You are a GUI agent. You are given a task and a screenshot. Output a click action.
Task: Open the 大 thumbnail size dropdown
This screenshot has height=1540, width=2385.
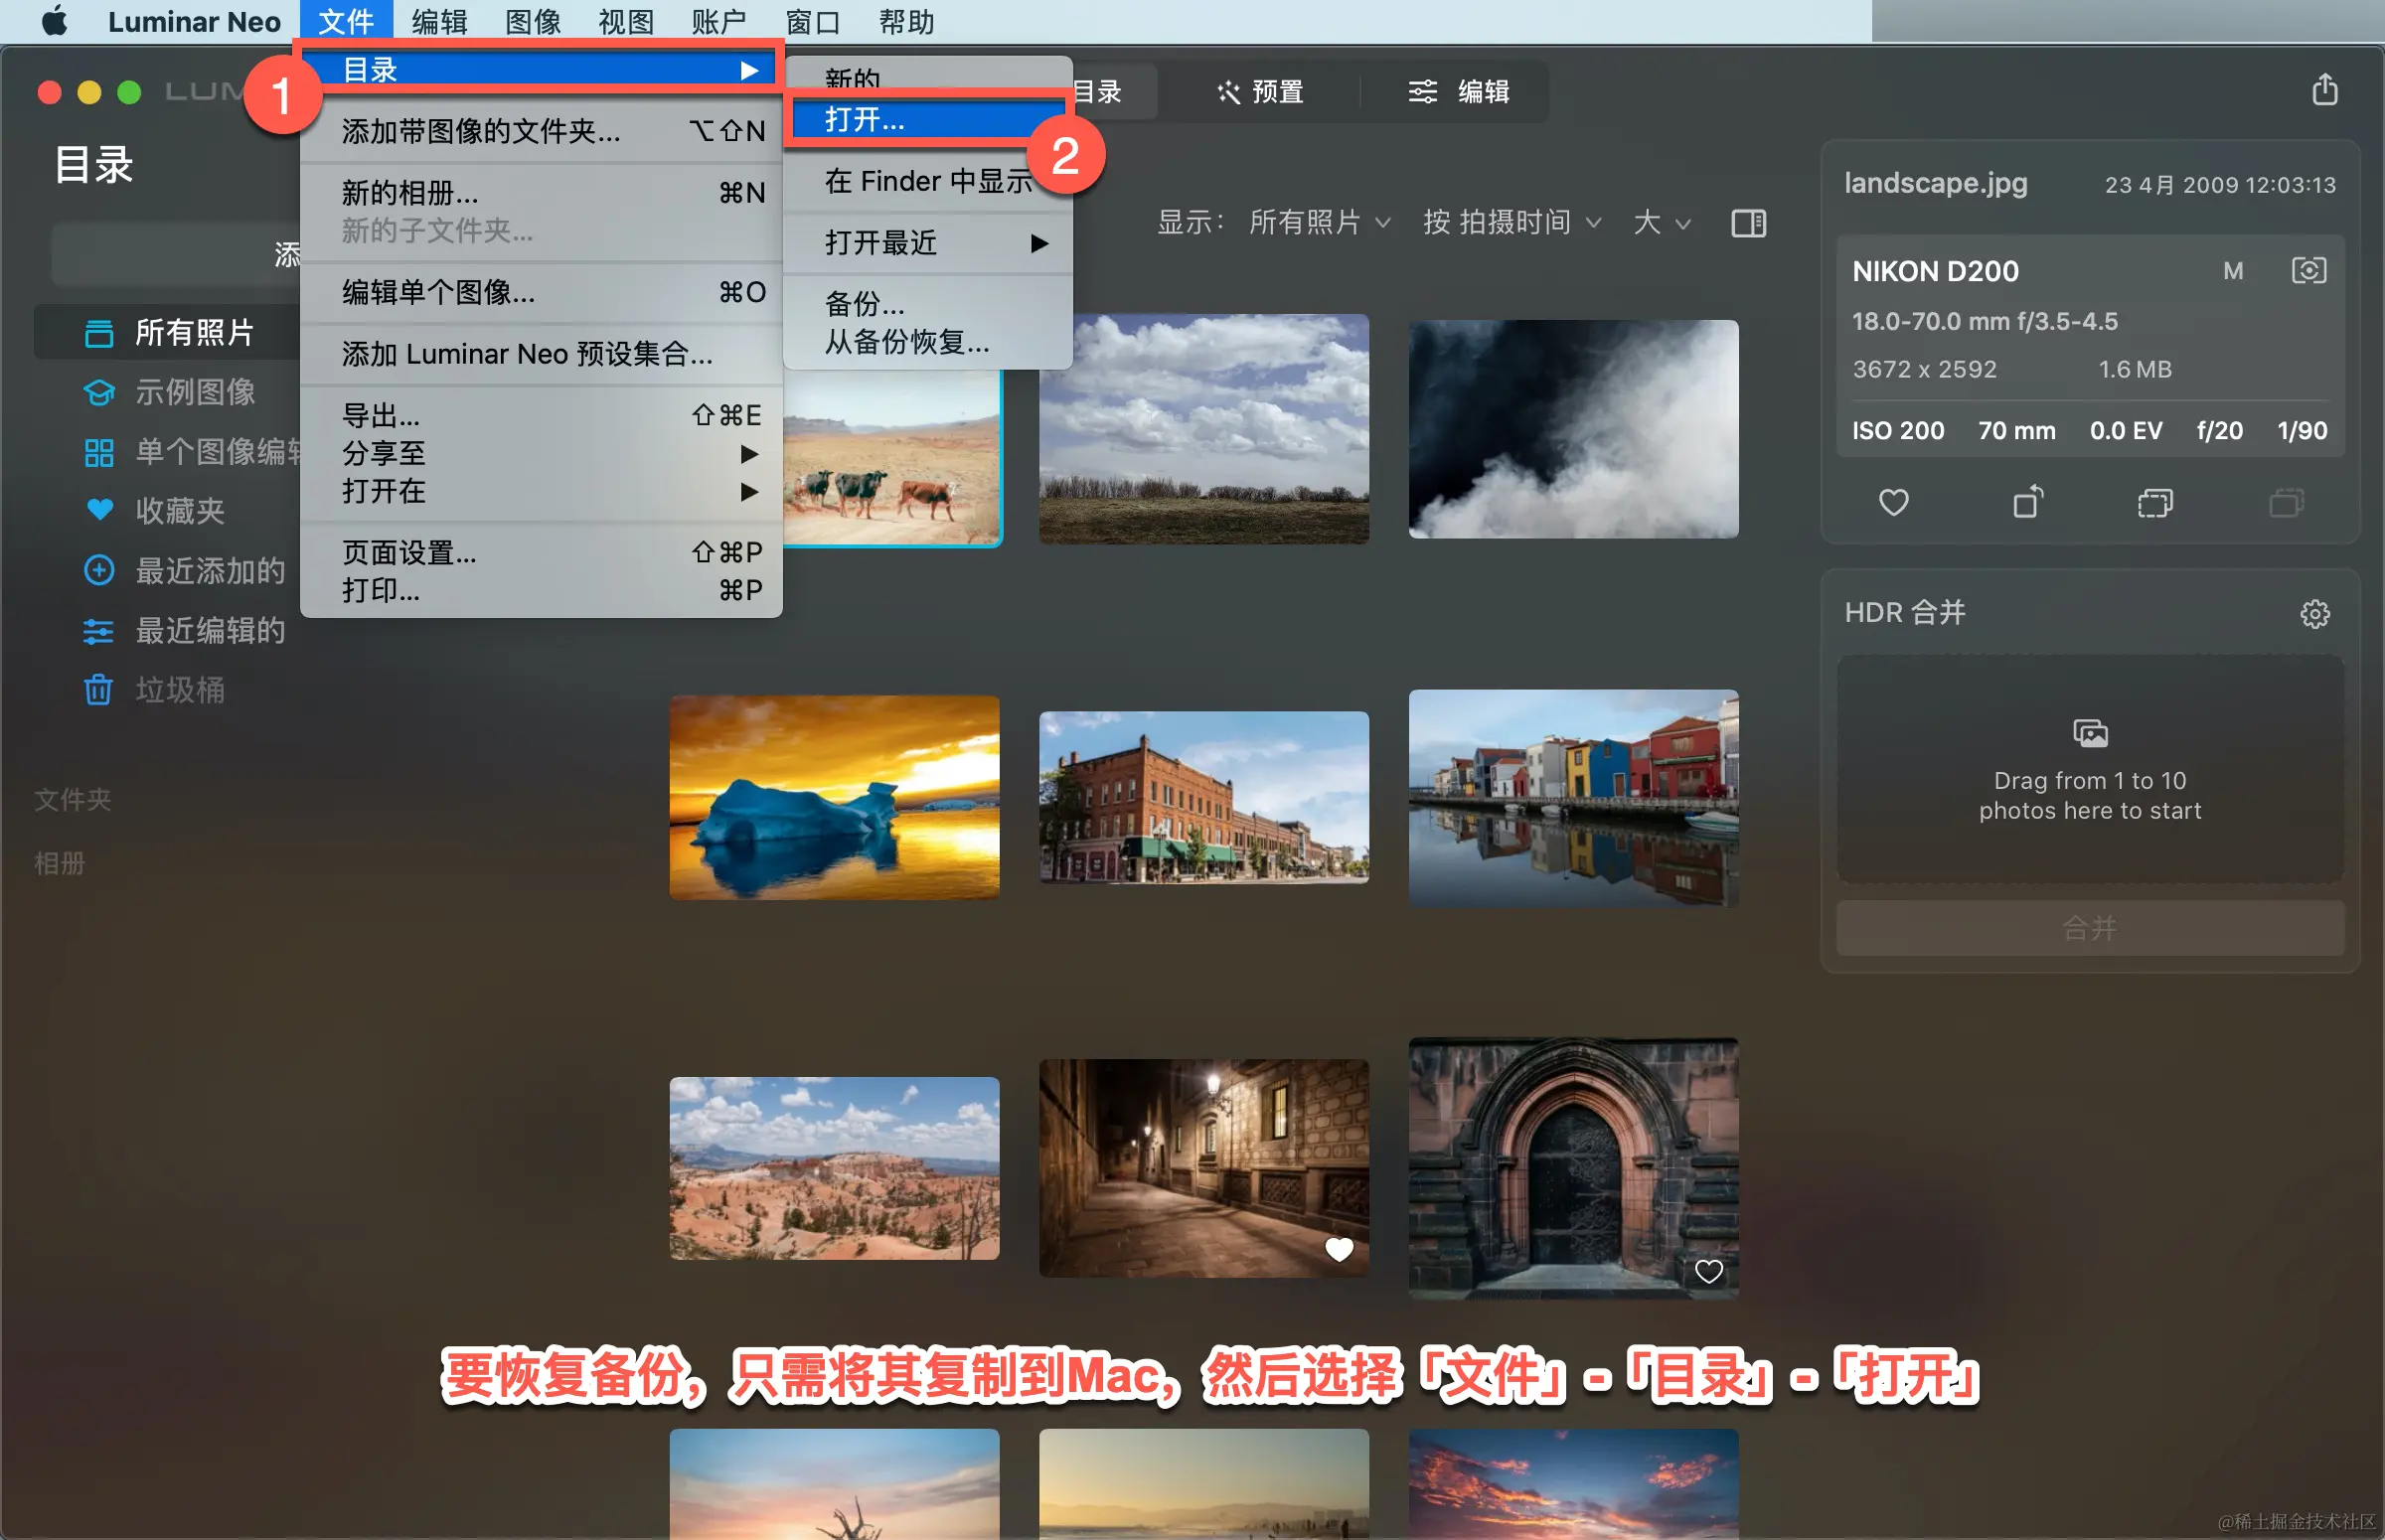point(1661,222)
